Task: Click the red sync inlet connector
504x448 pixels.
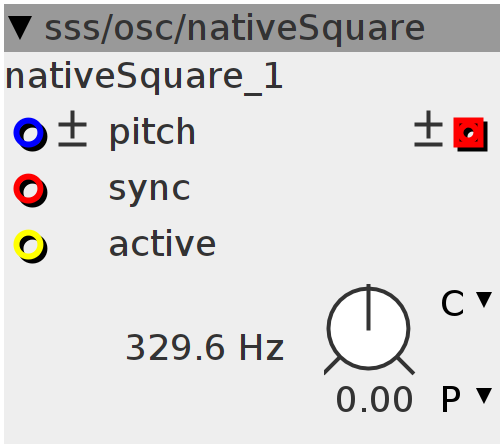Action: [x=29, y=189]
